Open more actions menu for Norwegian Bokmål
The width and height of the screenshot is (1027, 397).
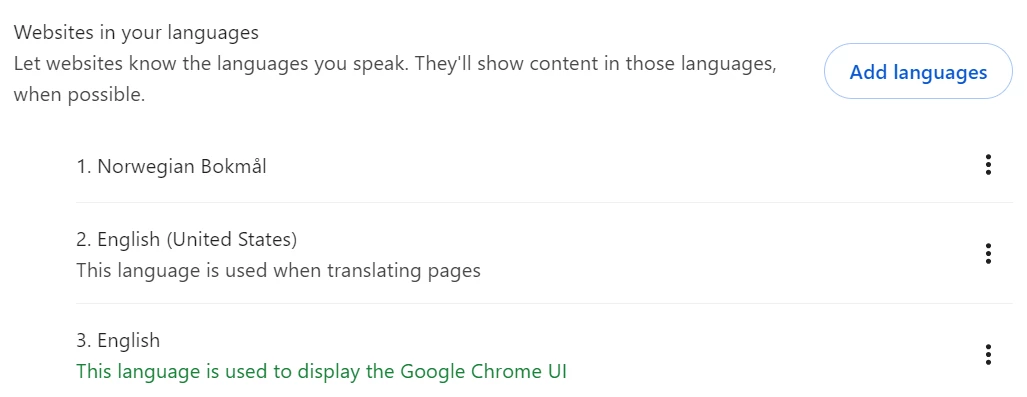tap(988, 165)
